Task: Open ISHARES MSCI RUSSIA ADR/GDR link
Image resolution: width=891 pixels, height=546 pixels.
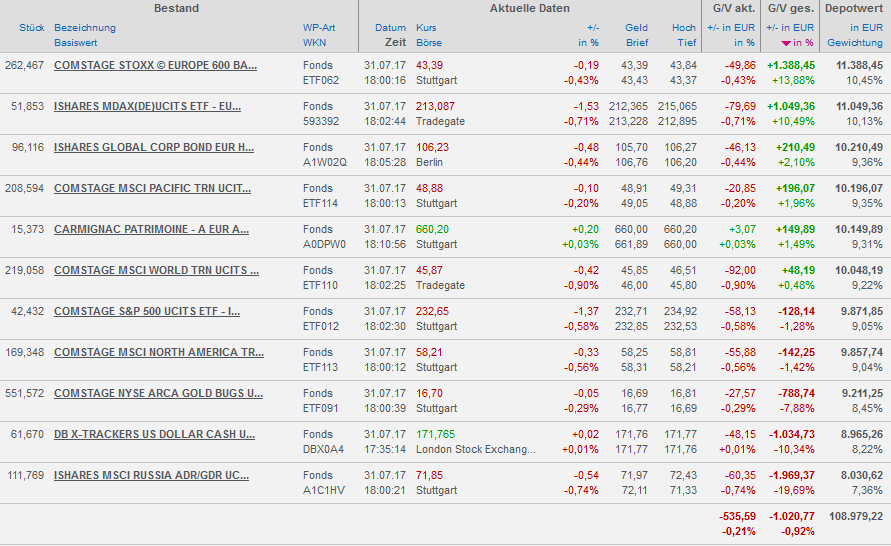Action: pyautogui.click(x=151, y=475)
